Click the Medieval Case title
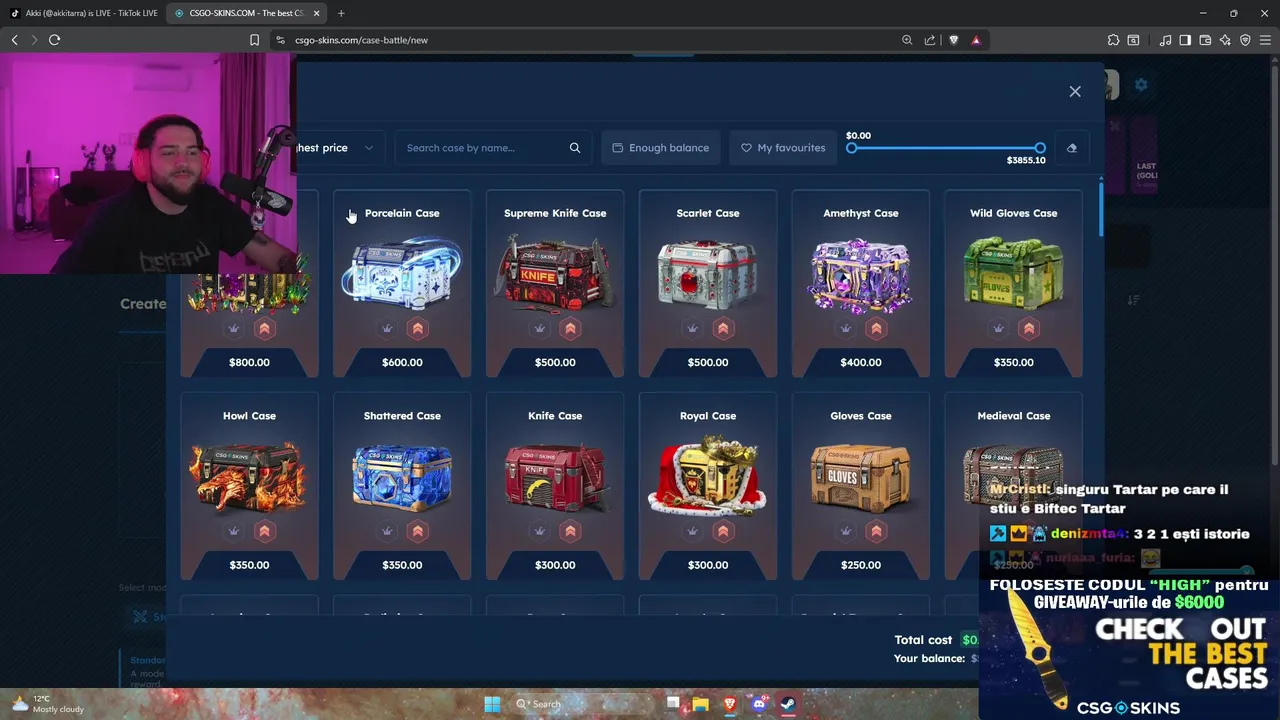 (x=1014, y=416)
